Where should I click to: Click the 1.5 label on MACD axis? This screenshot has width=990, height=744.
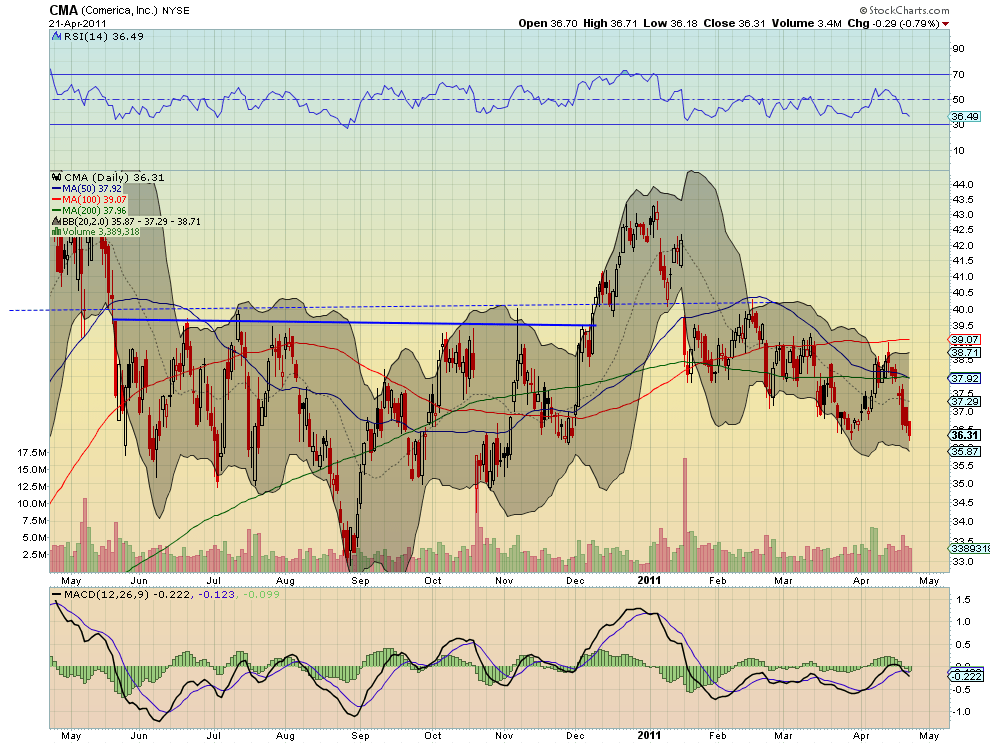coord(963,599)
